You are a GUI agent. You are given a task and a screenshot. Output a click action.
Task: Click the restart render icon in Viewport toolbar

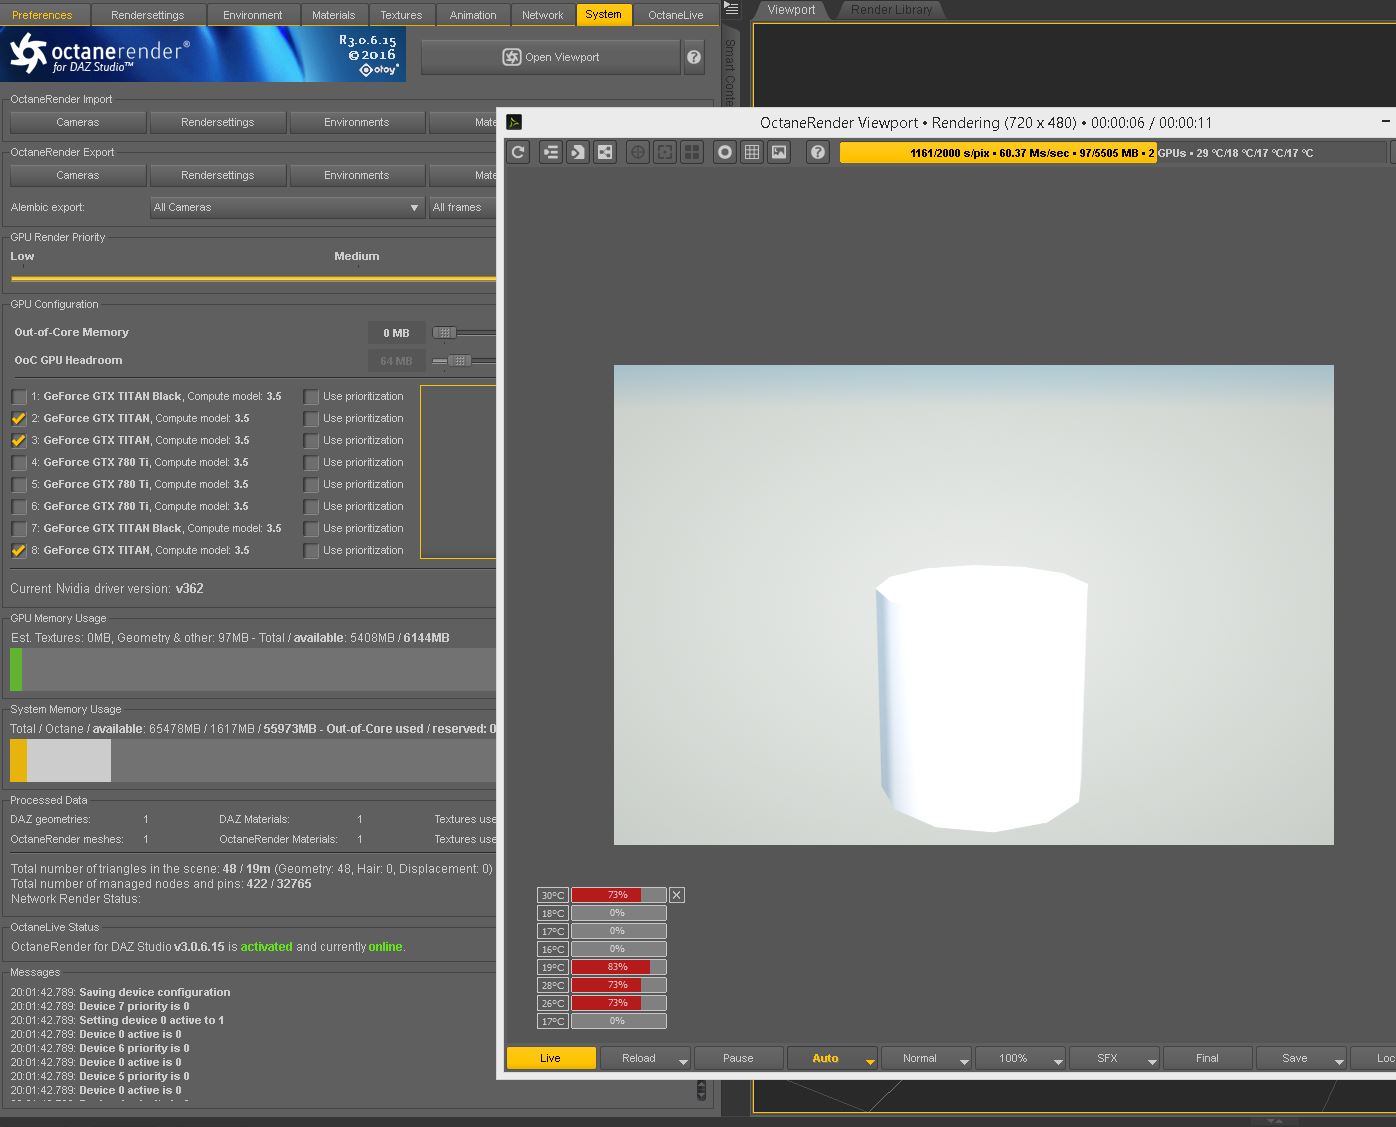click(x=518, y=152)
